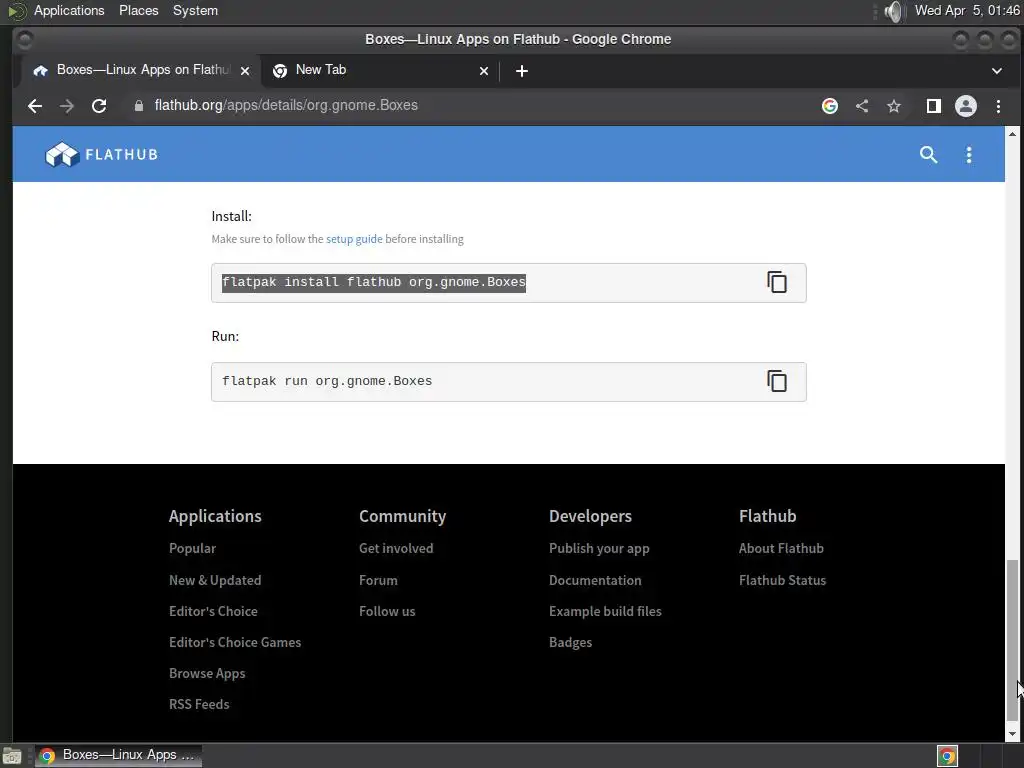Open Documentation link
The width and height of the screenshot is (1024, 768).
[x=595, y=580]
